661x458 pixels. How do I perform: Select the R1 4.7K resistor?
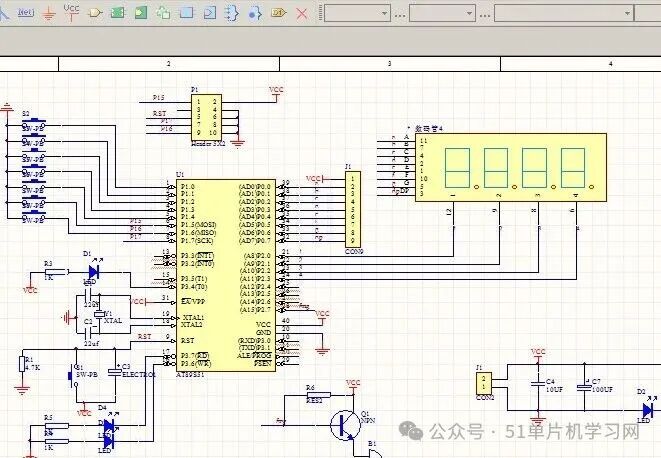click(x=22, y=364)
